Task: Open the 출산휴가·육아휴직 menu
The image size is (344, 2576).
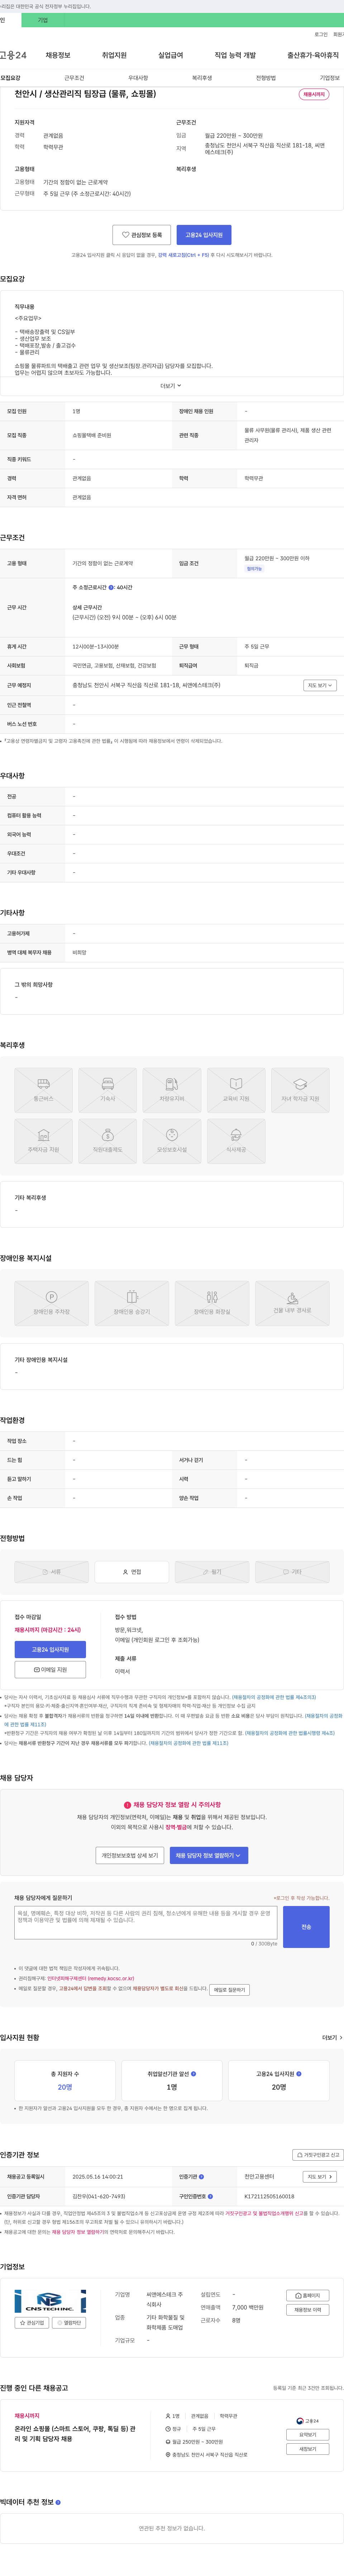Action: click(x=313, y=55)
